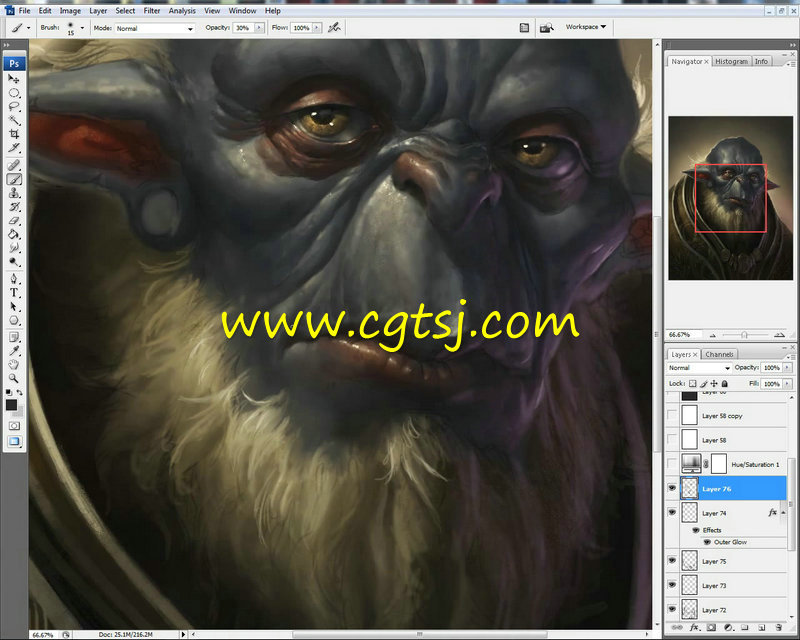
Task: Select the Notes tool
Action: pos(14,337)
